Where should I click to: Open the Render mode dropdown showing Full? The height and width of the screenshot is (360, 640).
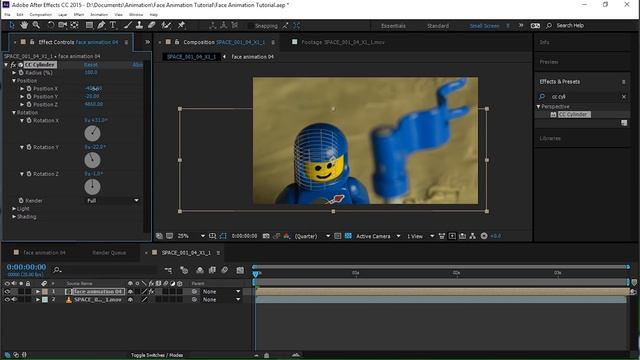click(113, 200)
